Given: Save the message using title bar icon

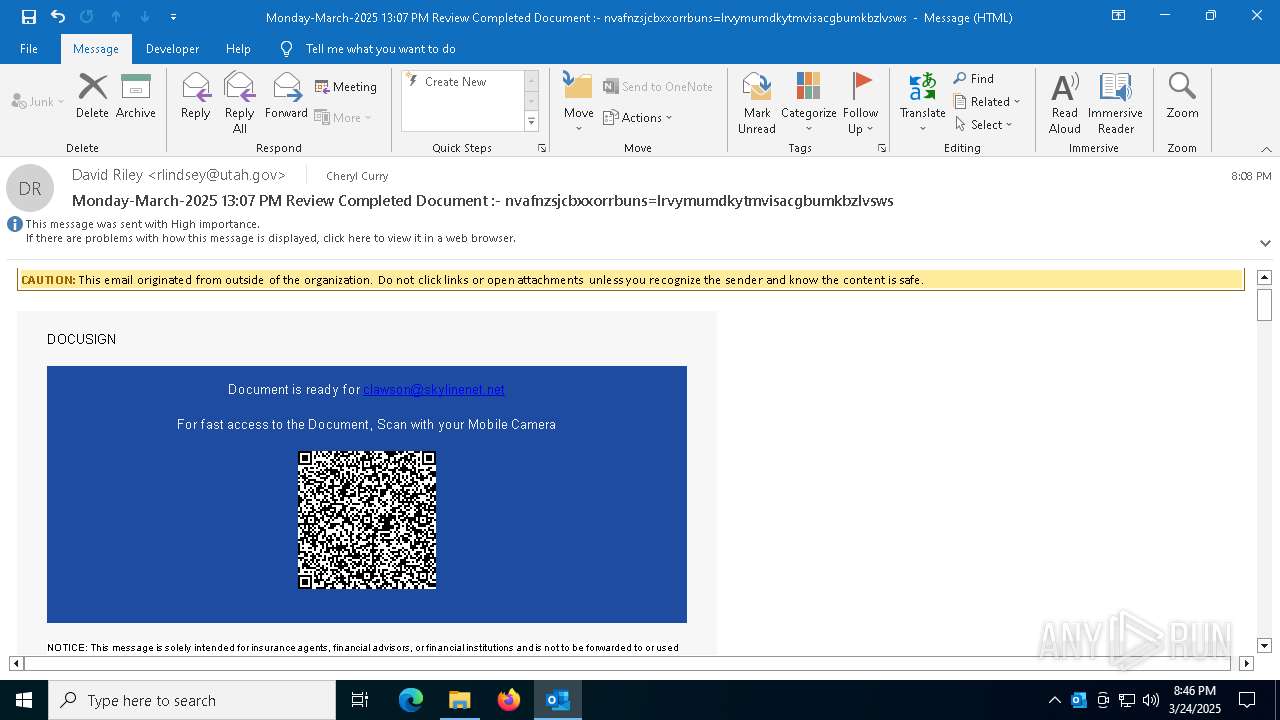Looking at the screenshot, I should click(x=28, y=17).
